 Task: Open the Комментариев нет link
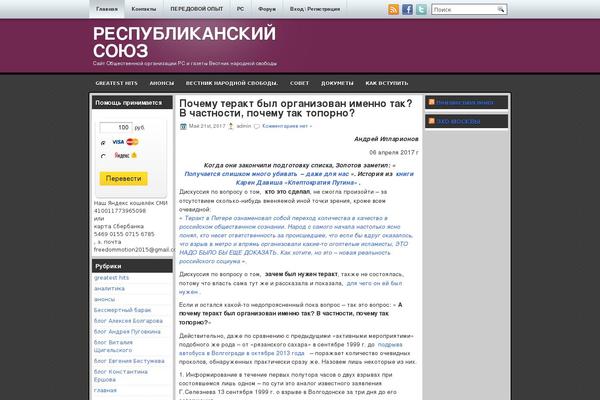(287, 126)
